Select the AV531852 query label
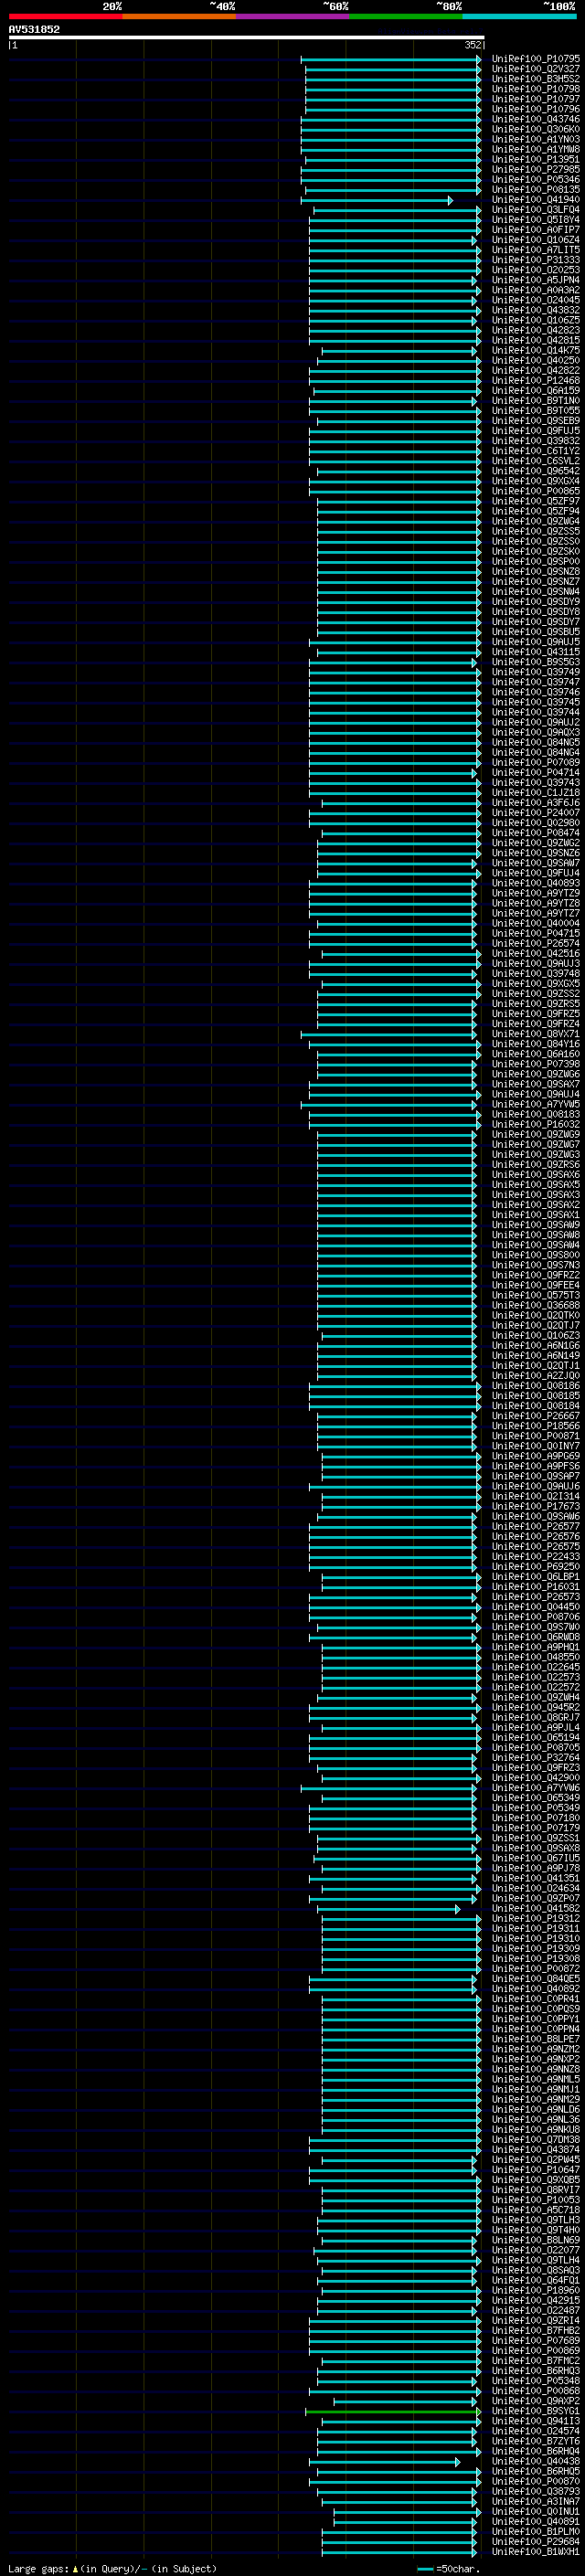The image size is (585, 2576). pos(34,30)
